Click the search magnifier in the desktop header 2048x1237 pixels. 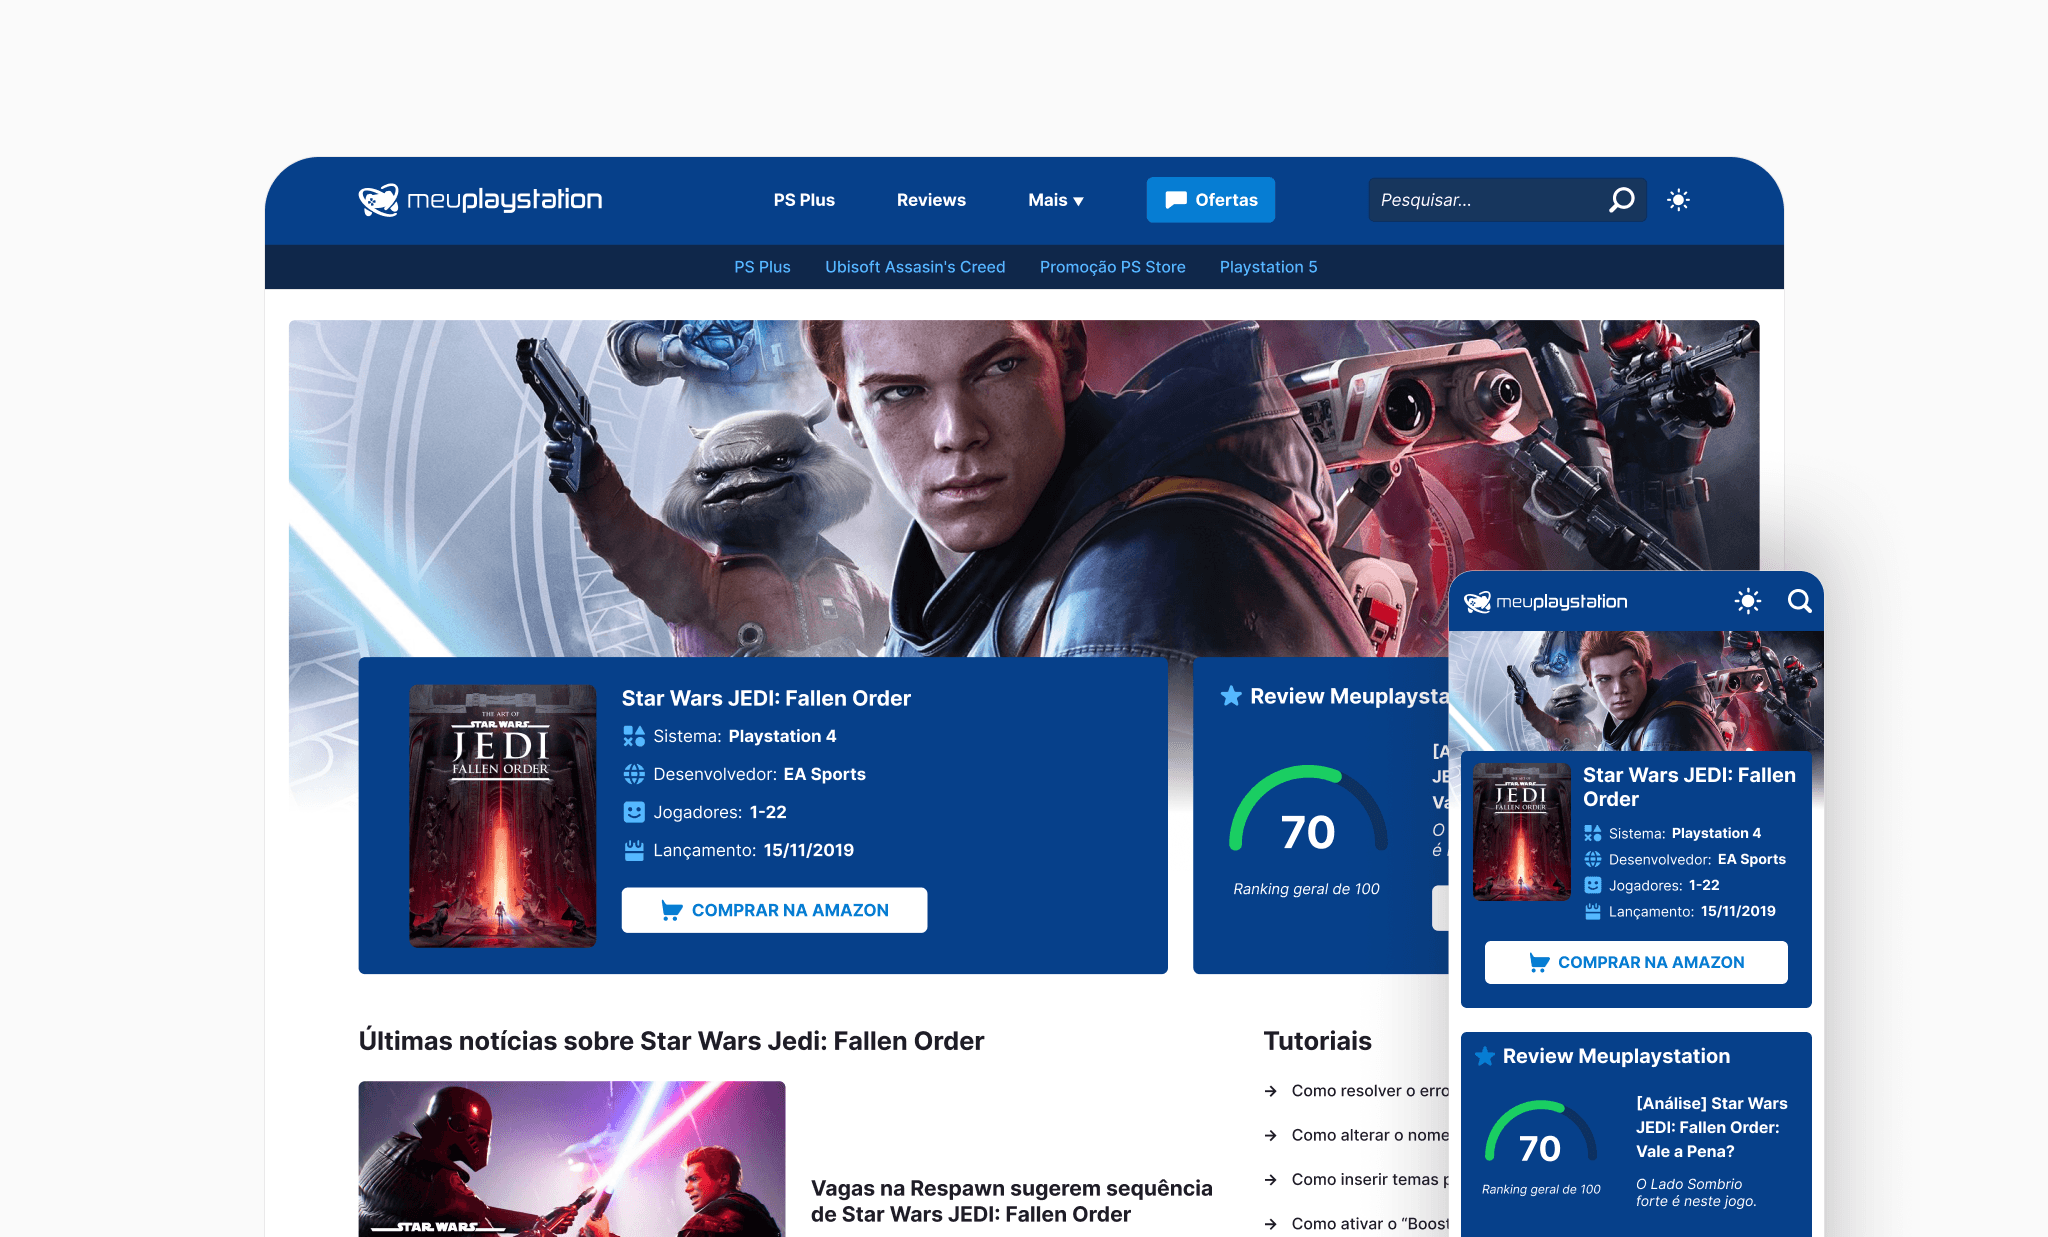(1621, 200)
